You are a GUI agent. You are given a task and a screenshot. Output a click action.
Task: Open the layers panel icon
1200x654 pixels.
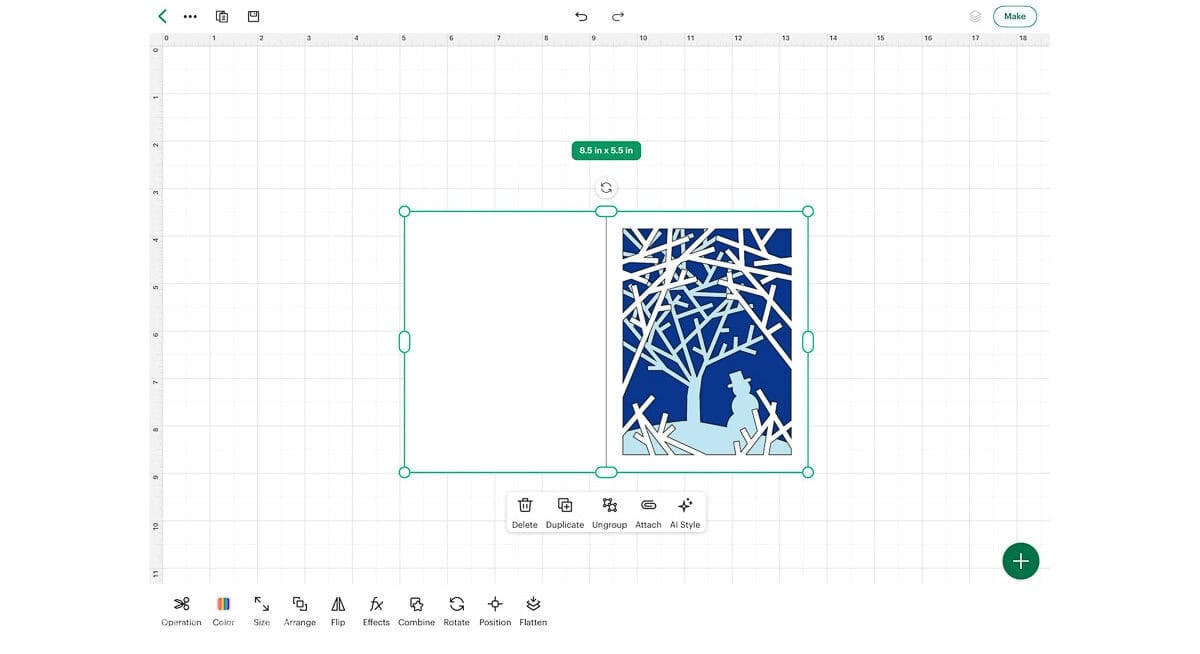tap(975, 16)
